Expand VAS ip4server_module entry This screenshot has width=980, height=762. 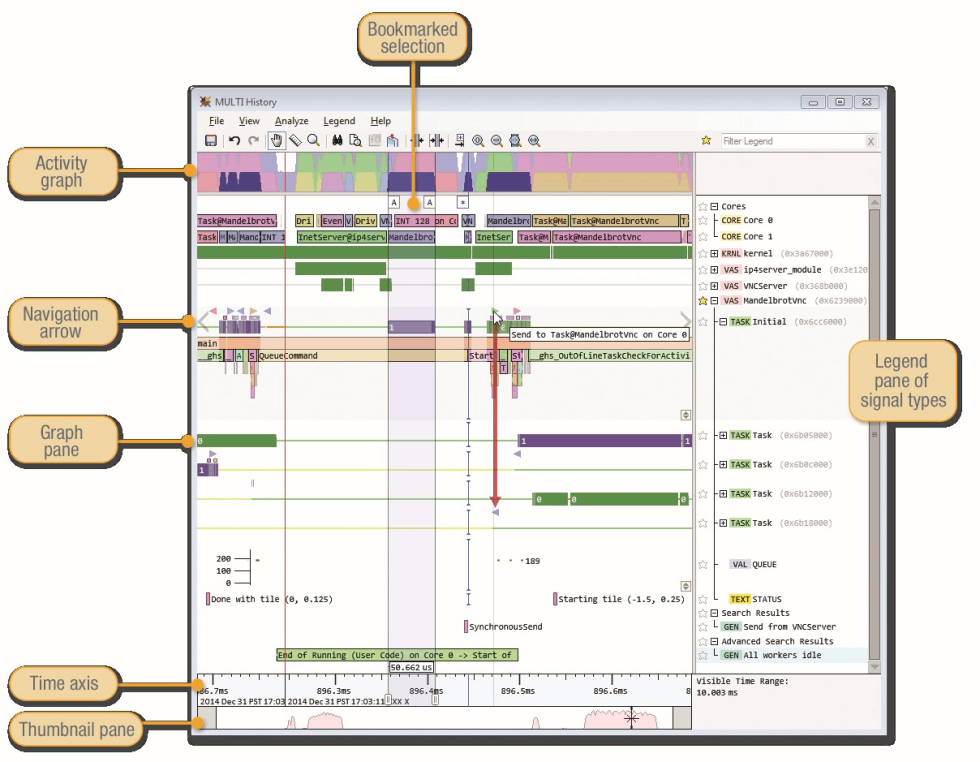click(715, 269)
